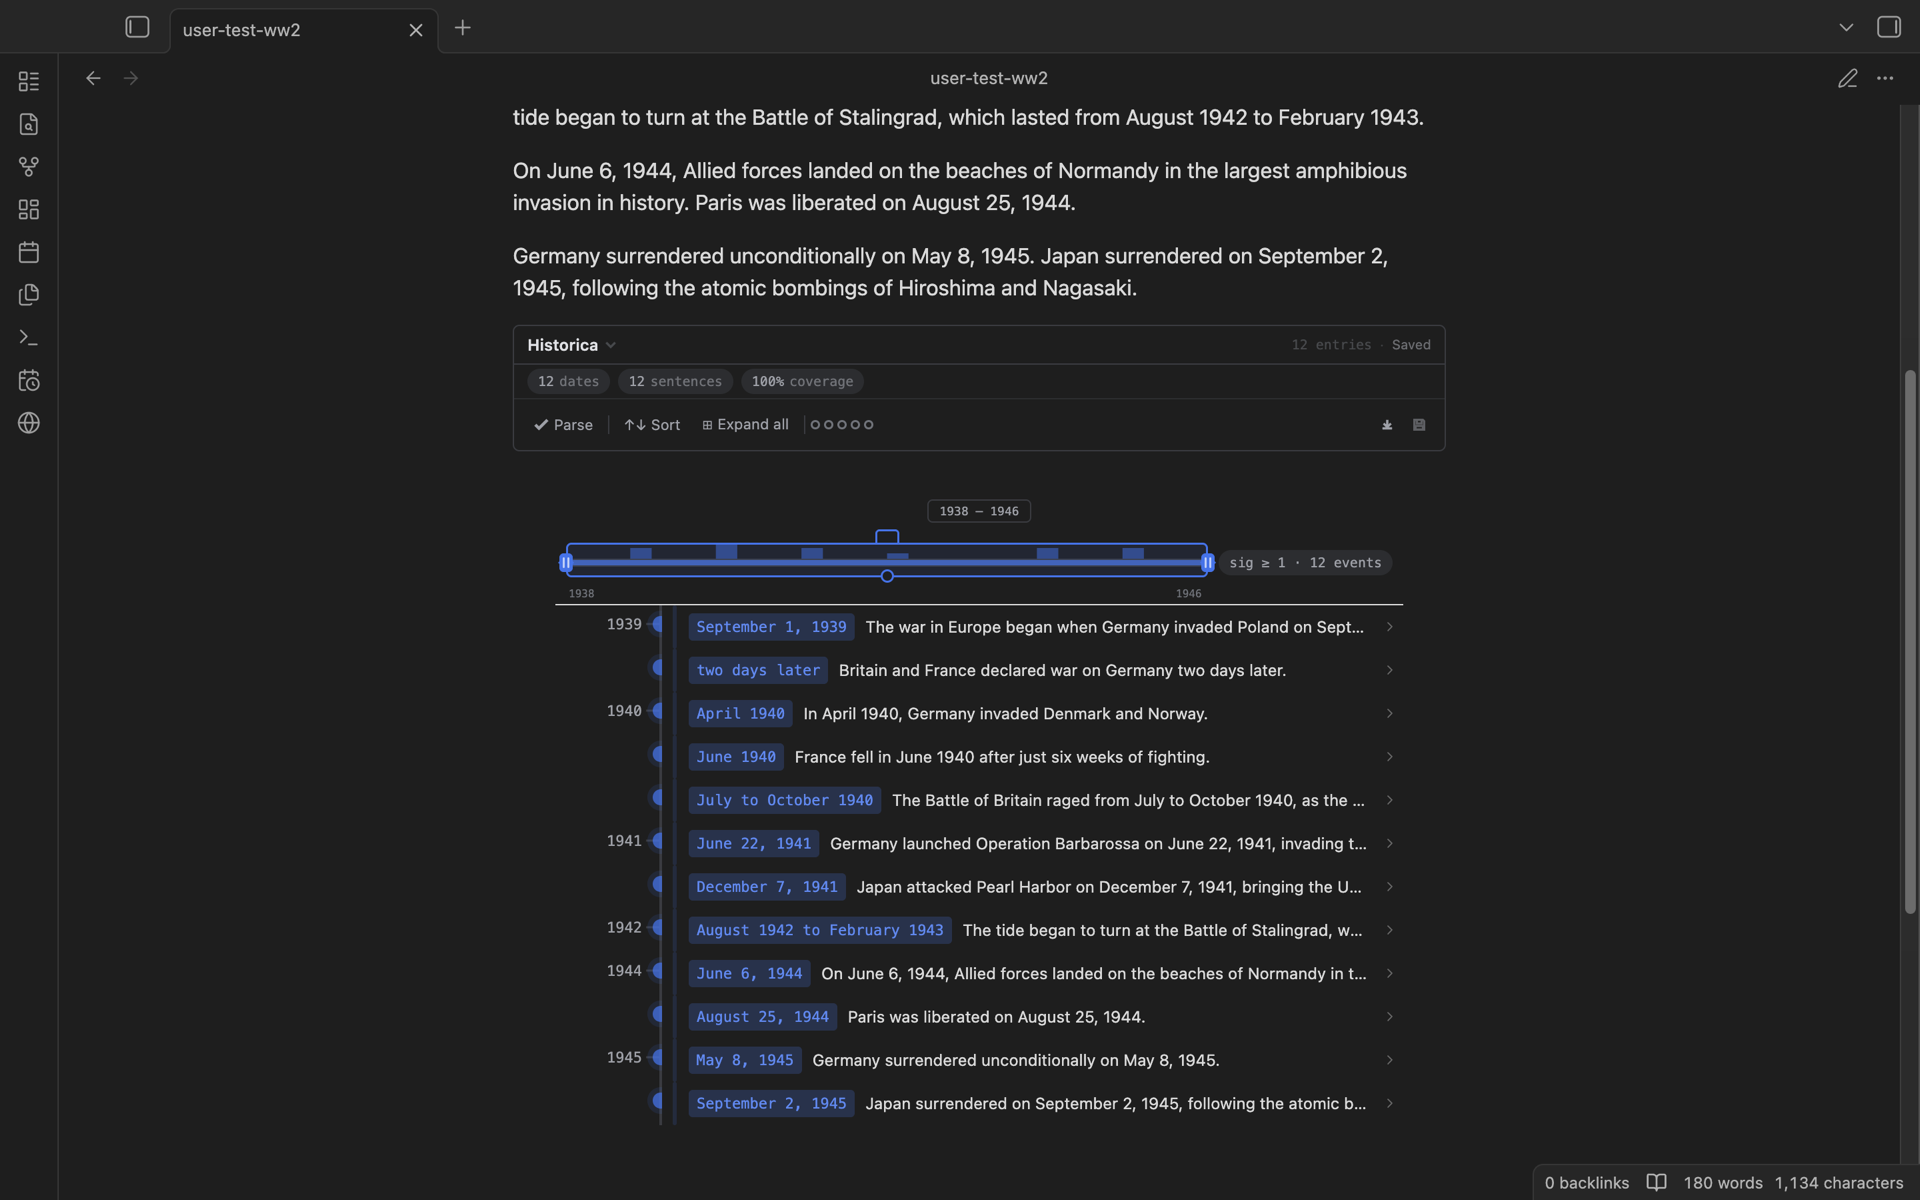Click the 12 dates pill
Image resolution: width=1920 pixels, height=1200 pixels.
pos(568,382)
